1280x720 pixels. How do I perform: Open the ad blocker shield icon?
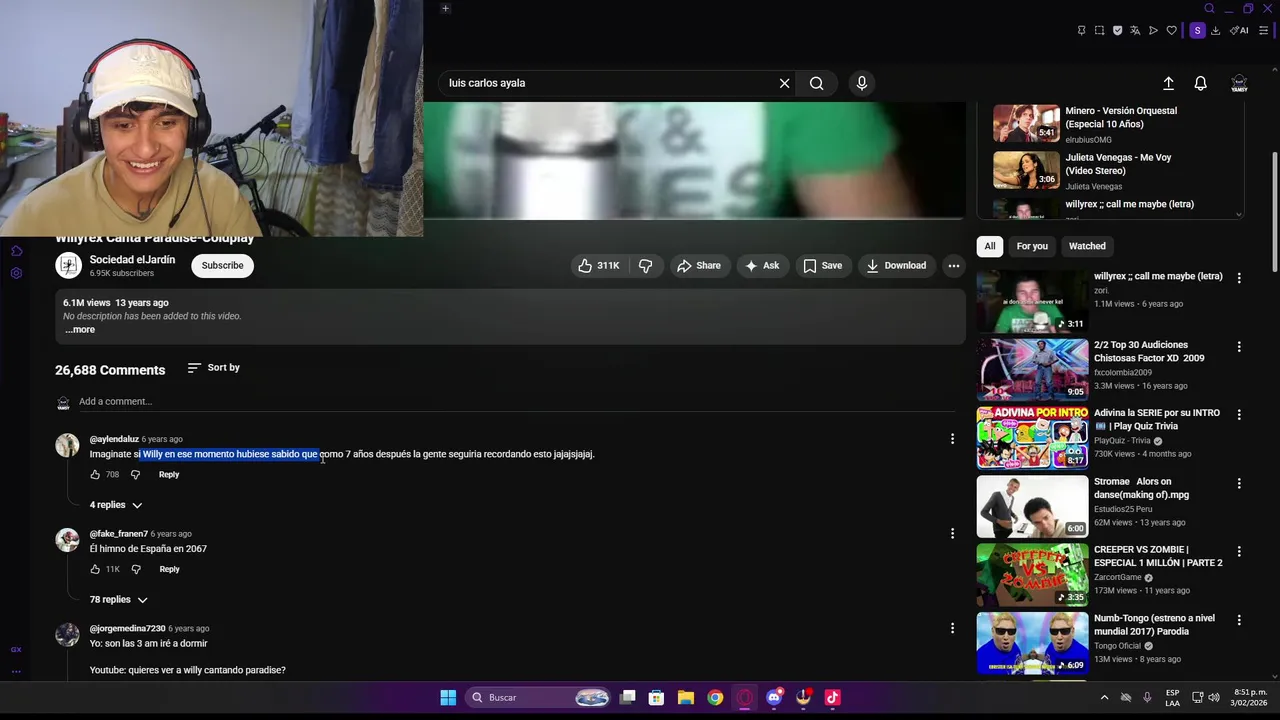coord(1117,31)
